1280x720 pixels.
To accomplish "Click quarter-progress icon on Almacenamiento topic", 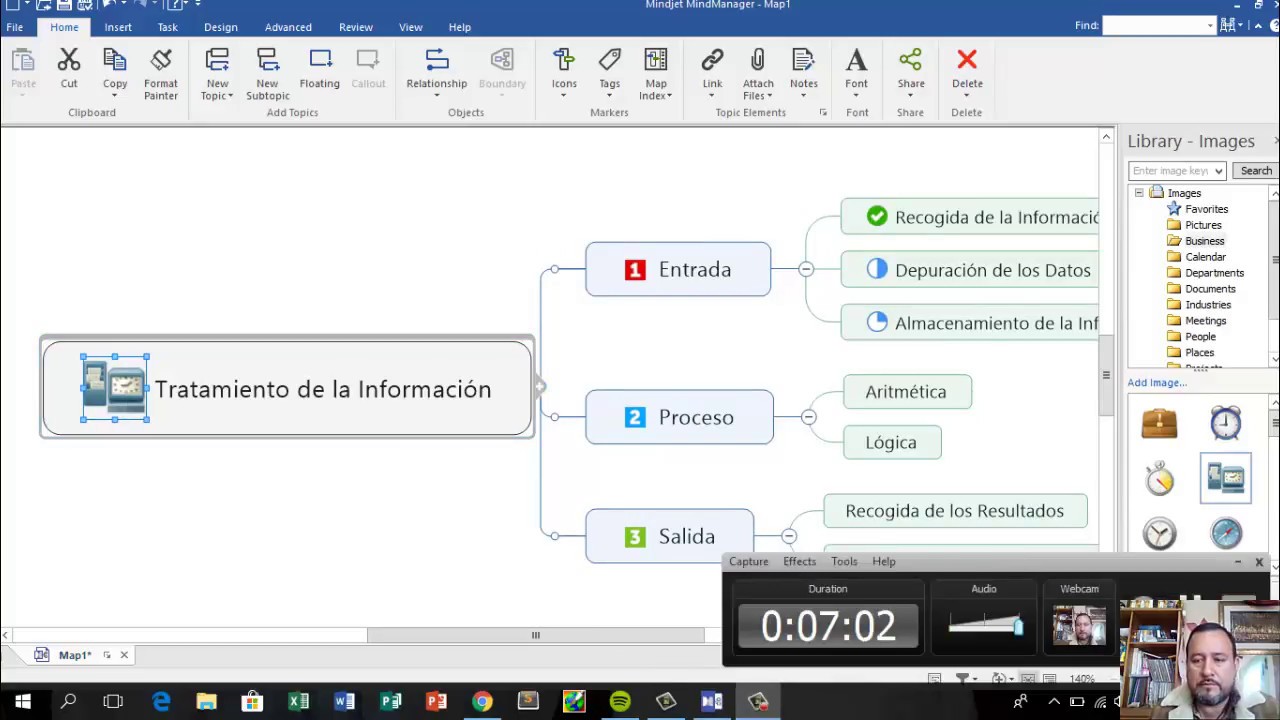I will tap(877, 322).
